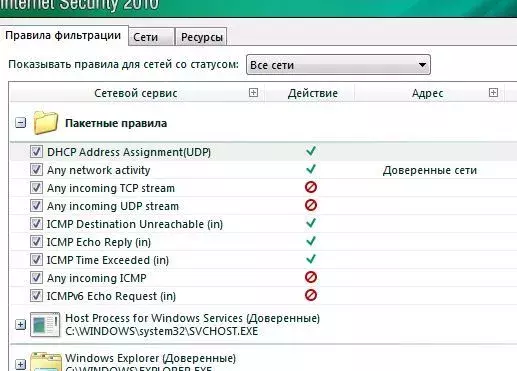The width and height of the screenshot is (517, 371).
Task: Click the Сетевой сервис column header
Action: pos(136,93)
